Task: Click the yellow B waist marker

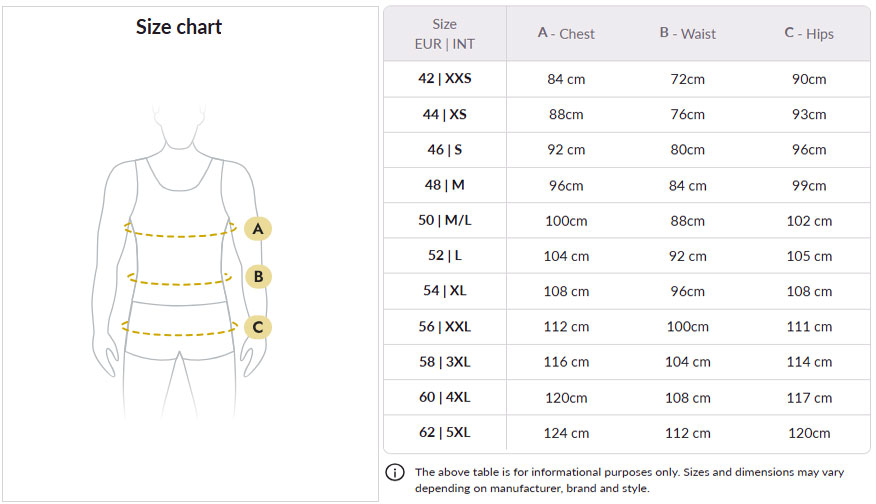Action: (x=258, y=277)
